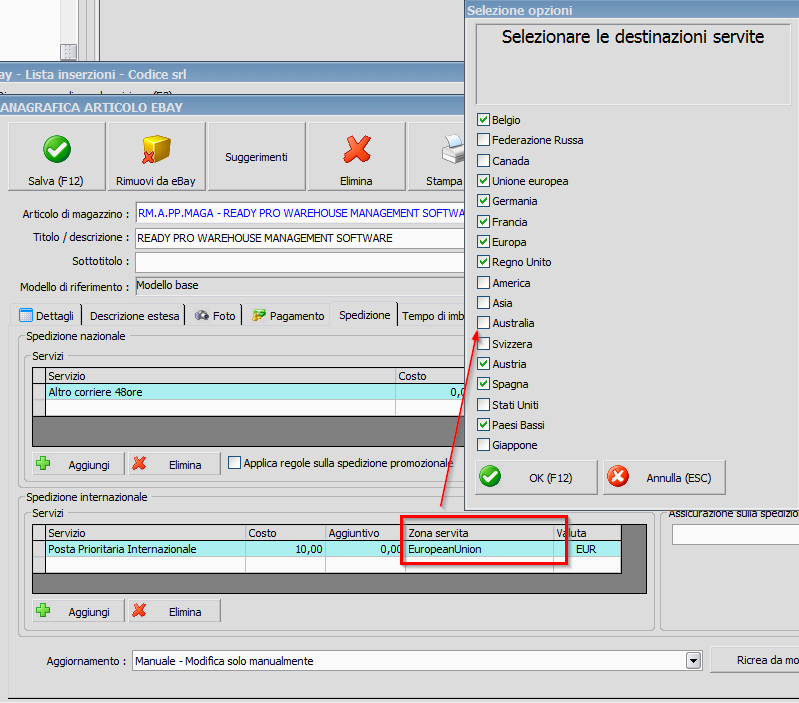
Task: Open the Foto tab
Action: [215, 316]
